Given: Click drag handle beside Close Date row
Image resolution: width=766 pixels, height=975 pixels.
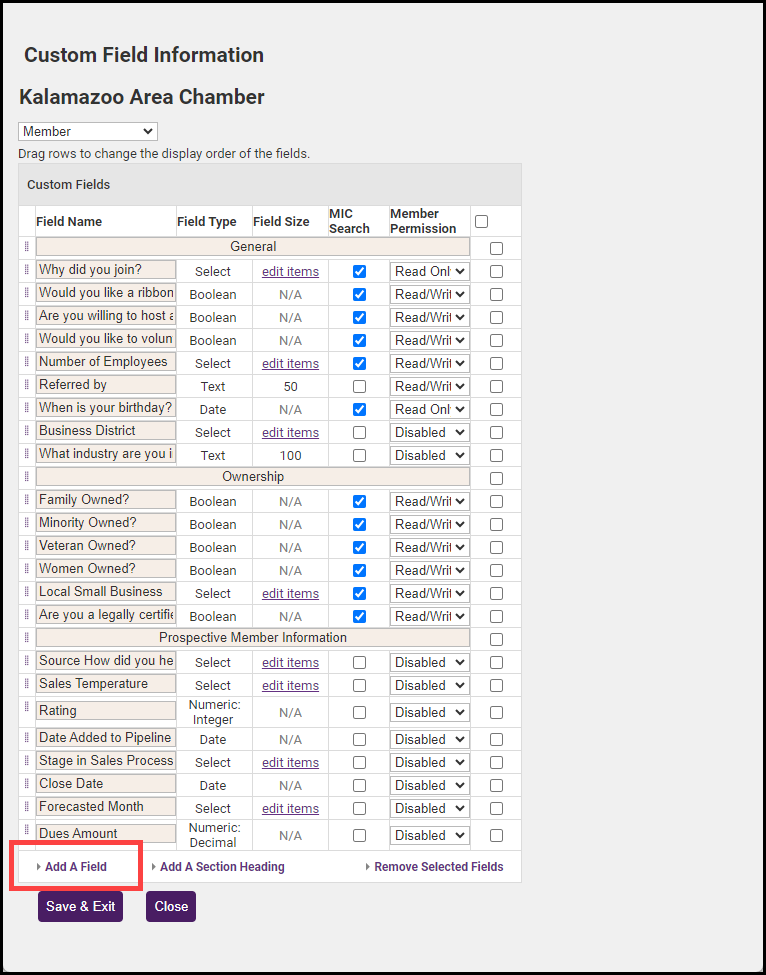Looking at the screenshot, I should [27, 784].
